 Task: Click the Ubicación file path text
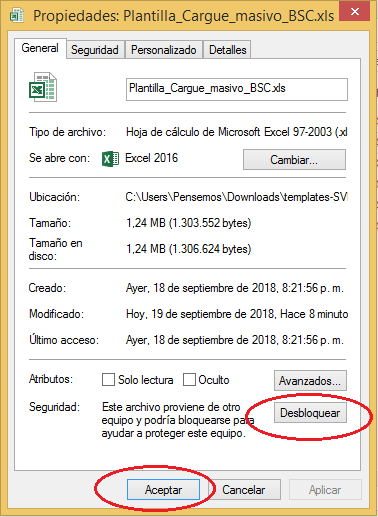point(237,197)
